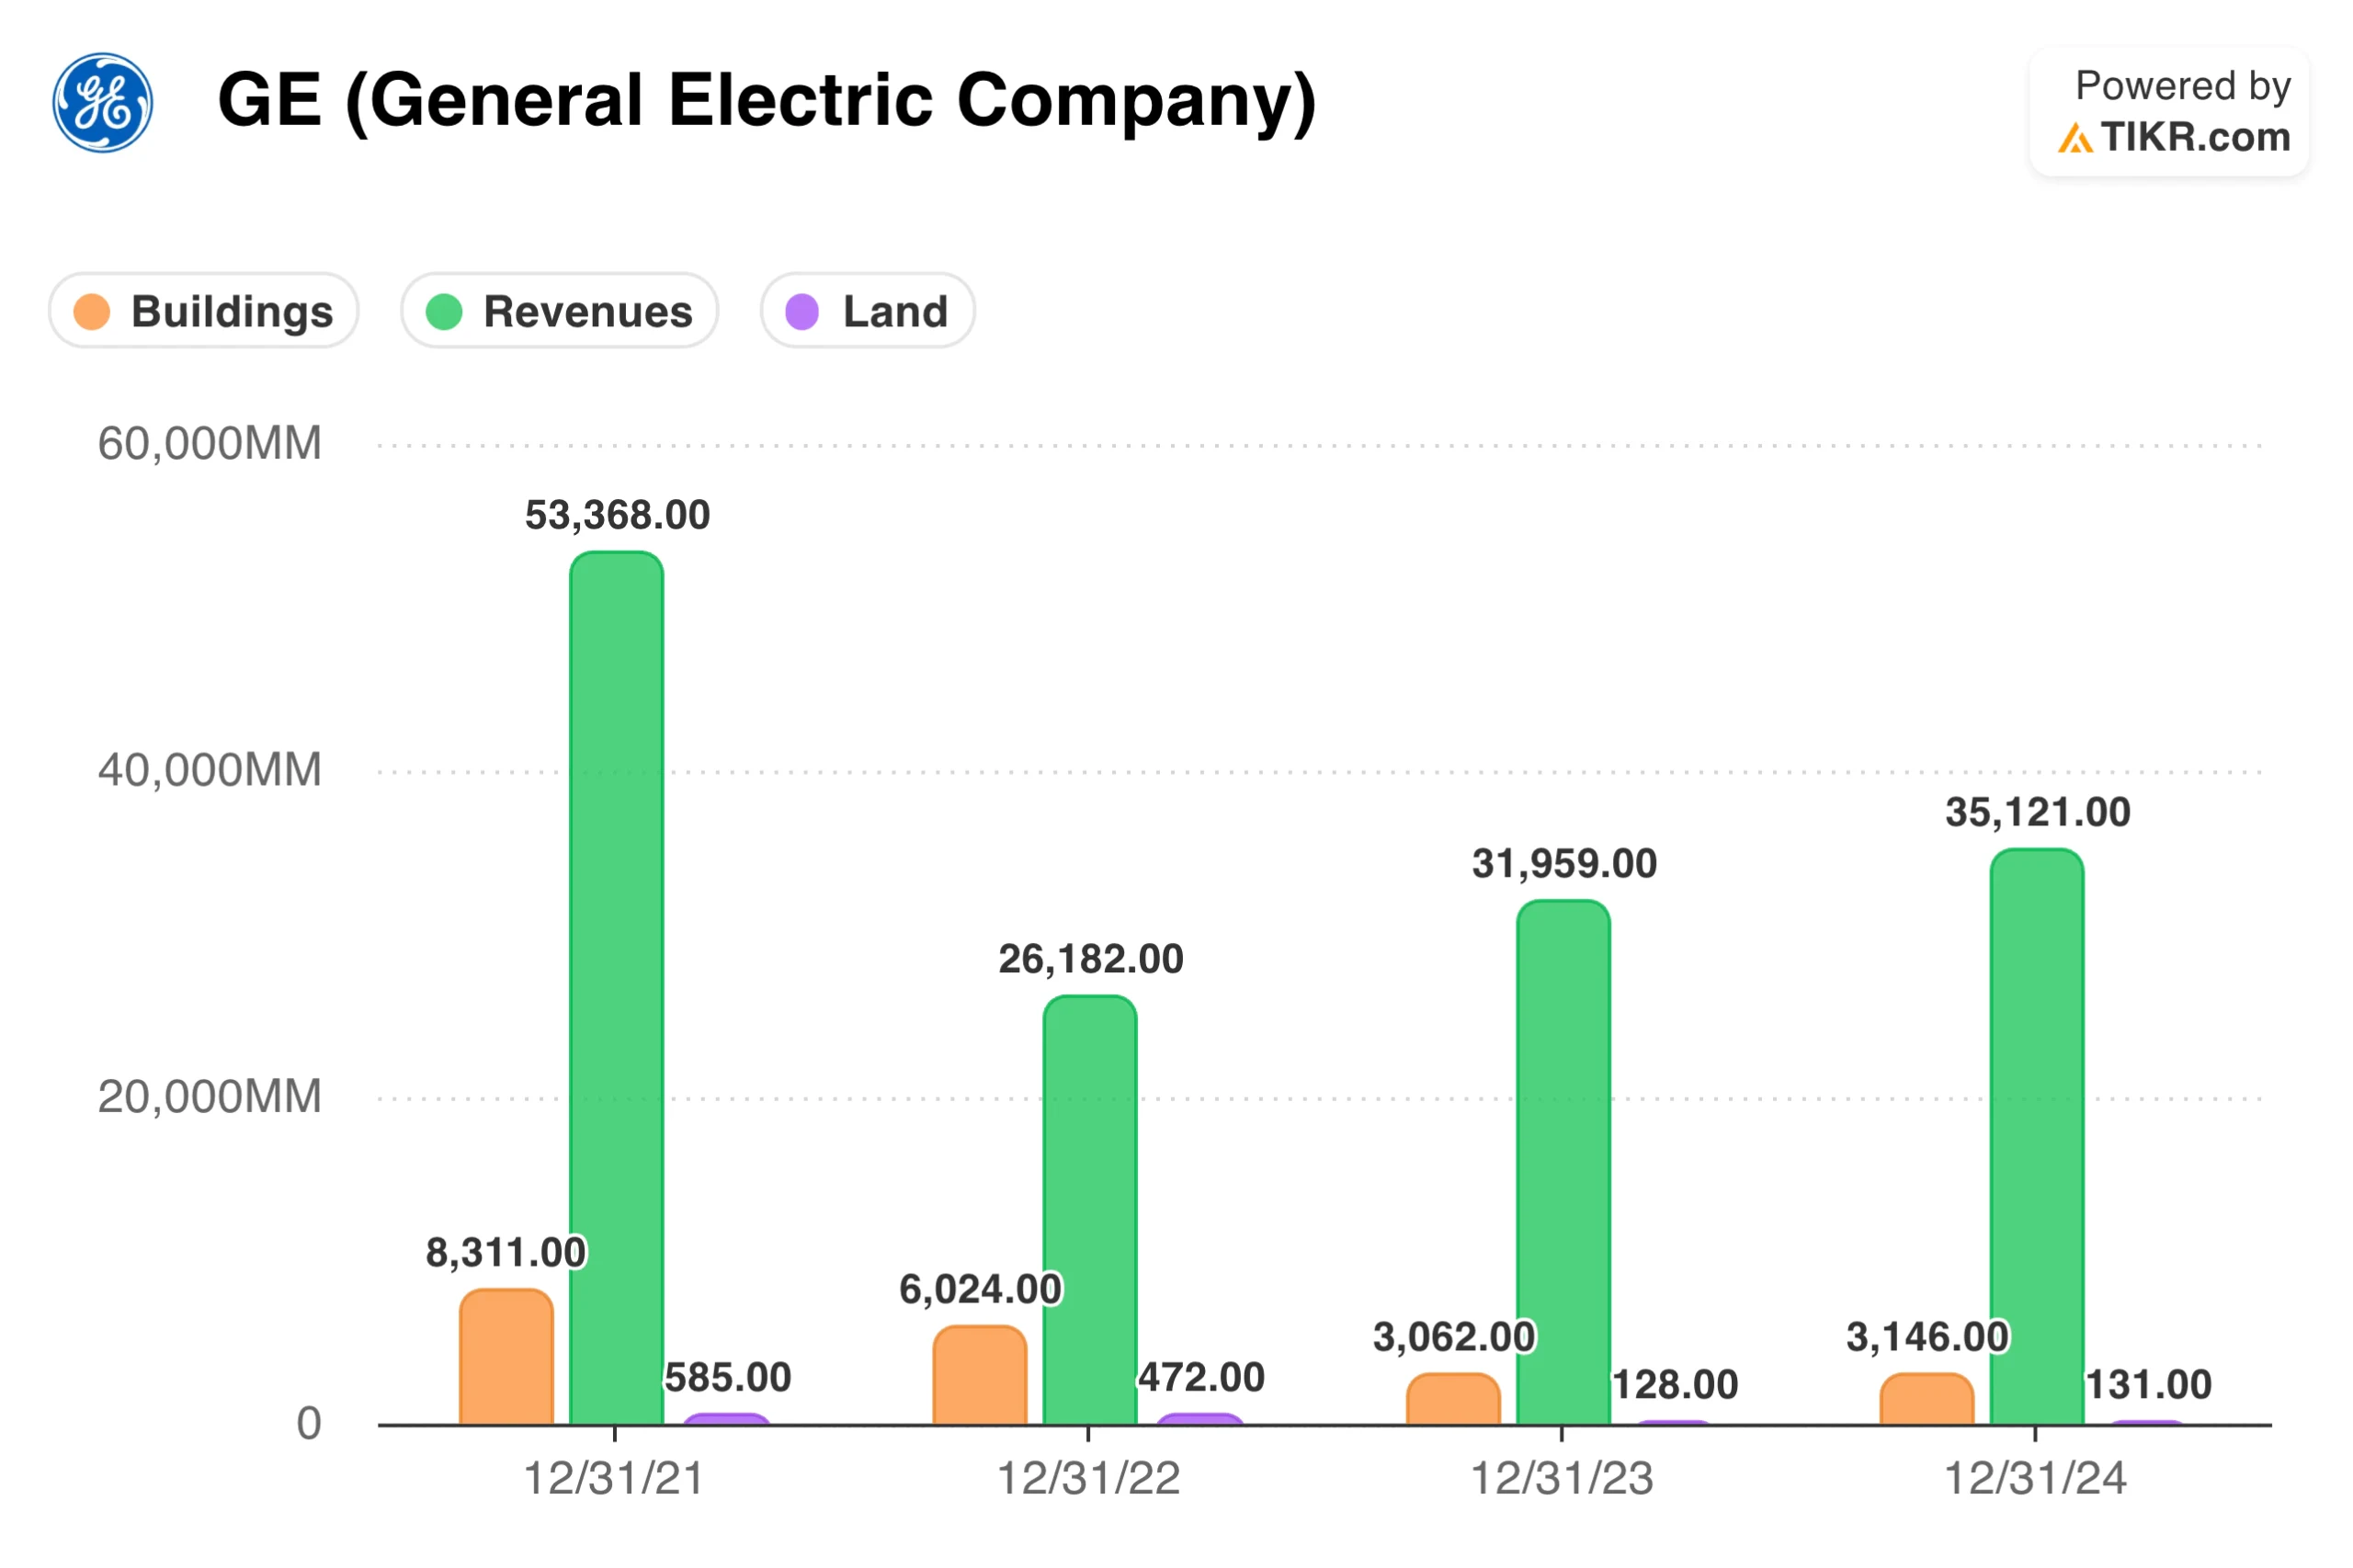Click the GE (General Electric Company) title

click(766, 100)
